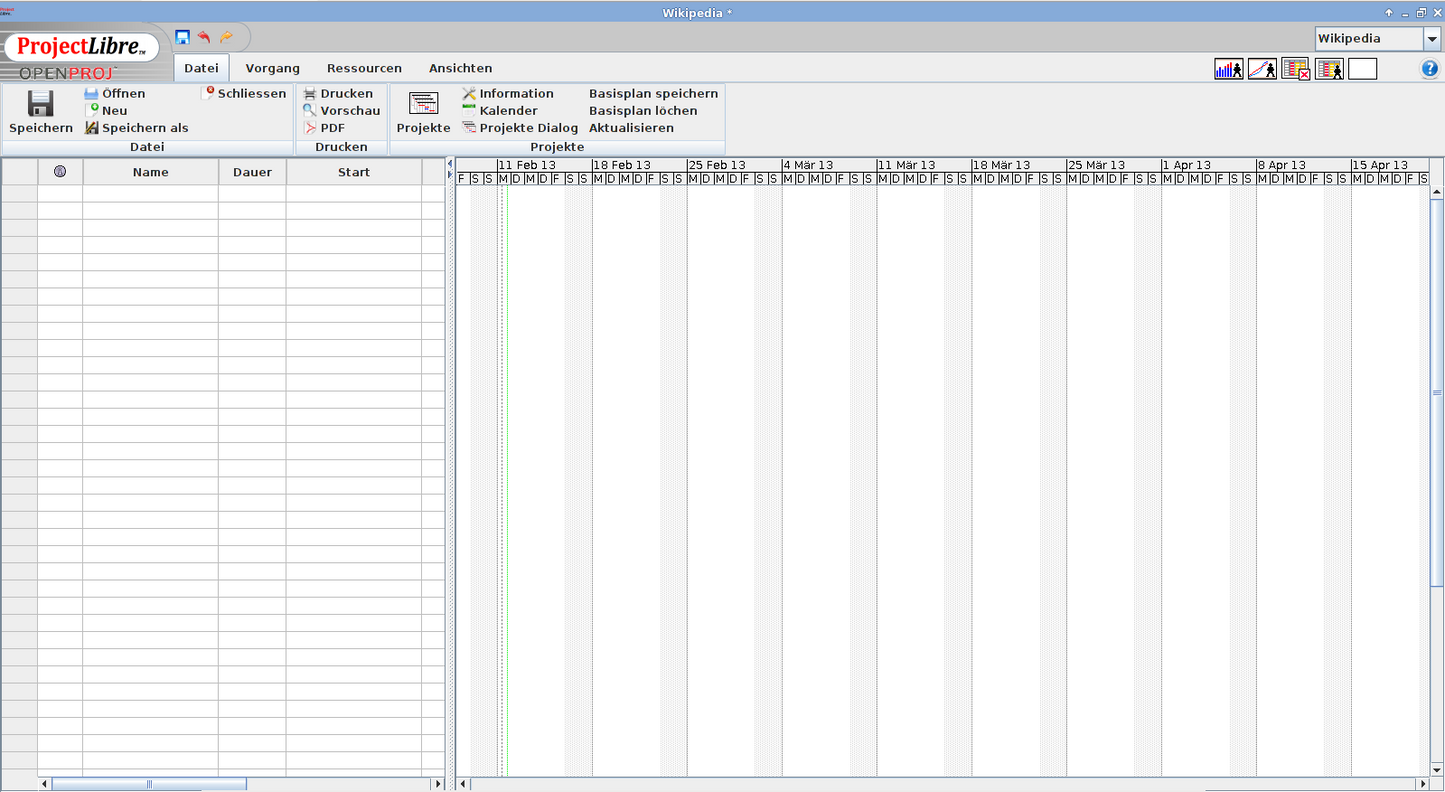Collapse the task table with the left arrow
1445x792 pixels.
[x=450, y=165]
